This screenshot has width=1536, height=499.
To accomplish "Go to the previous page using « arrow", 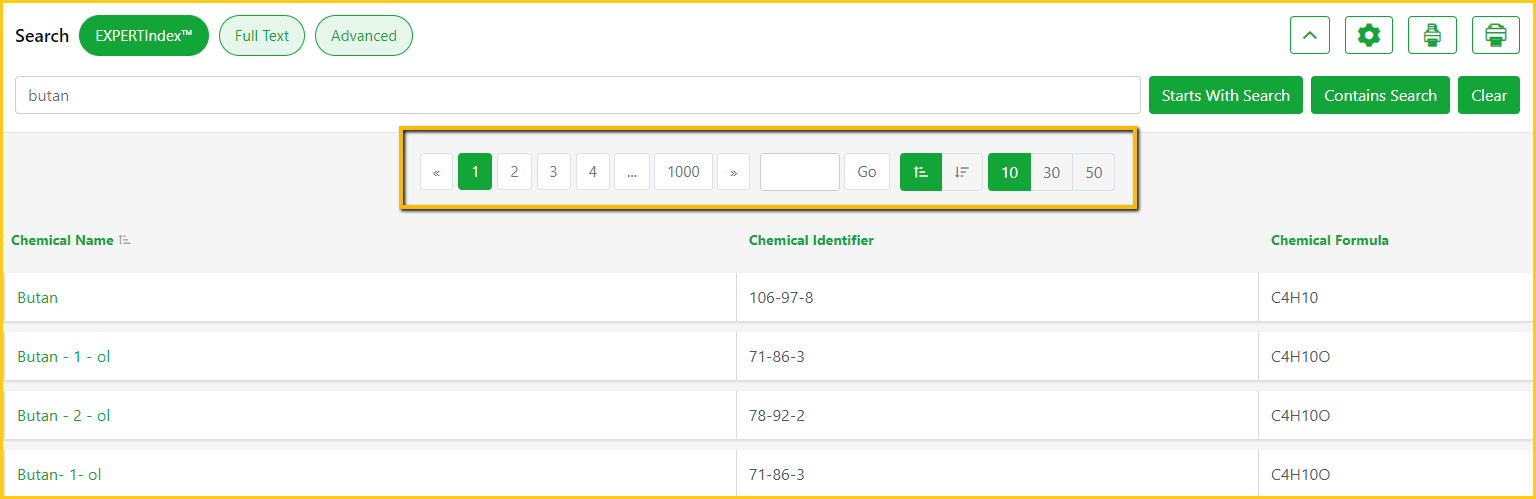I will point(436,172).
